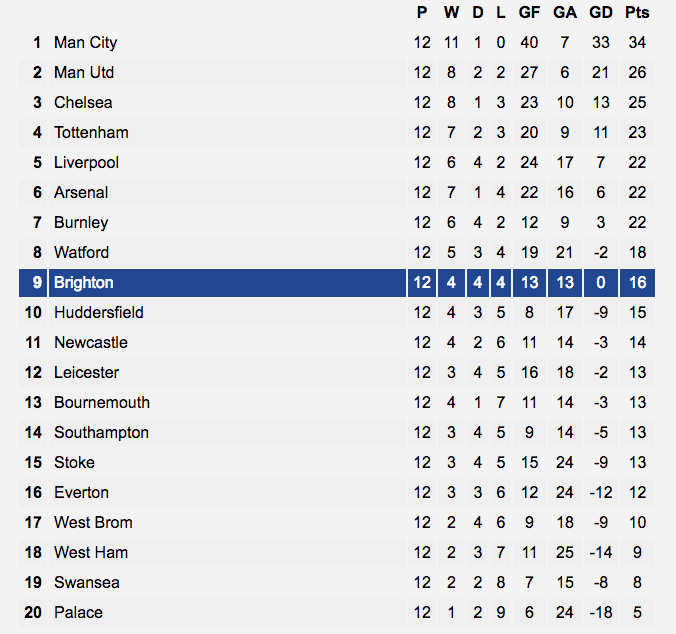Select Man City's 34 points cell
The width and height of the screenshot is (676, 634).
tap(637, 43)
